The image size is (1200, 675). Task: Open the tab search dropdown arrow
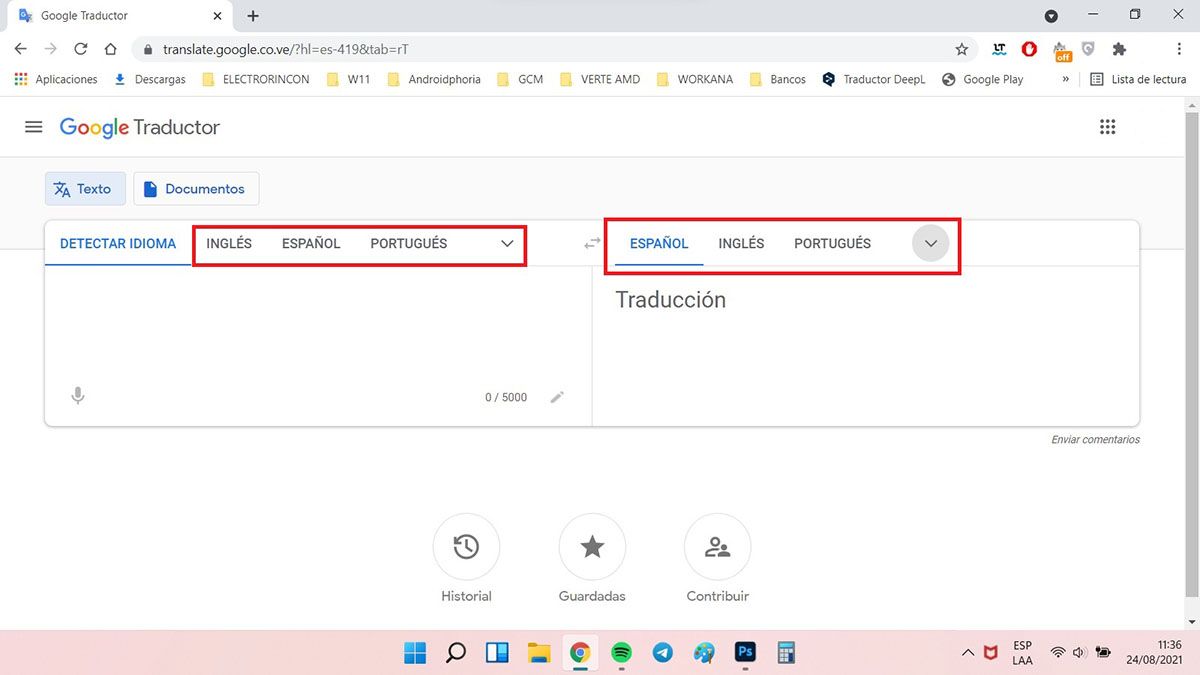(1051, 16)
